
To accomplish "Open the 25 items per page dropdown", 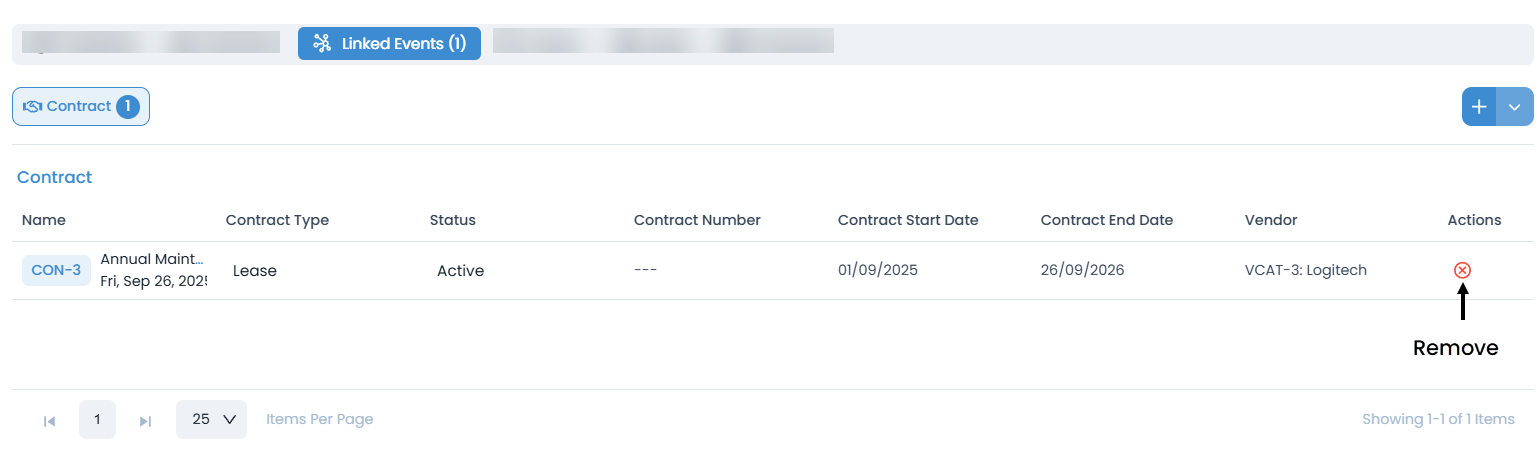I will point(211,420).
